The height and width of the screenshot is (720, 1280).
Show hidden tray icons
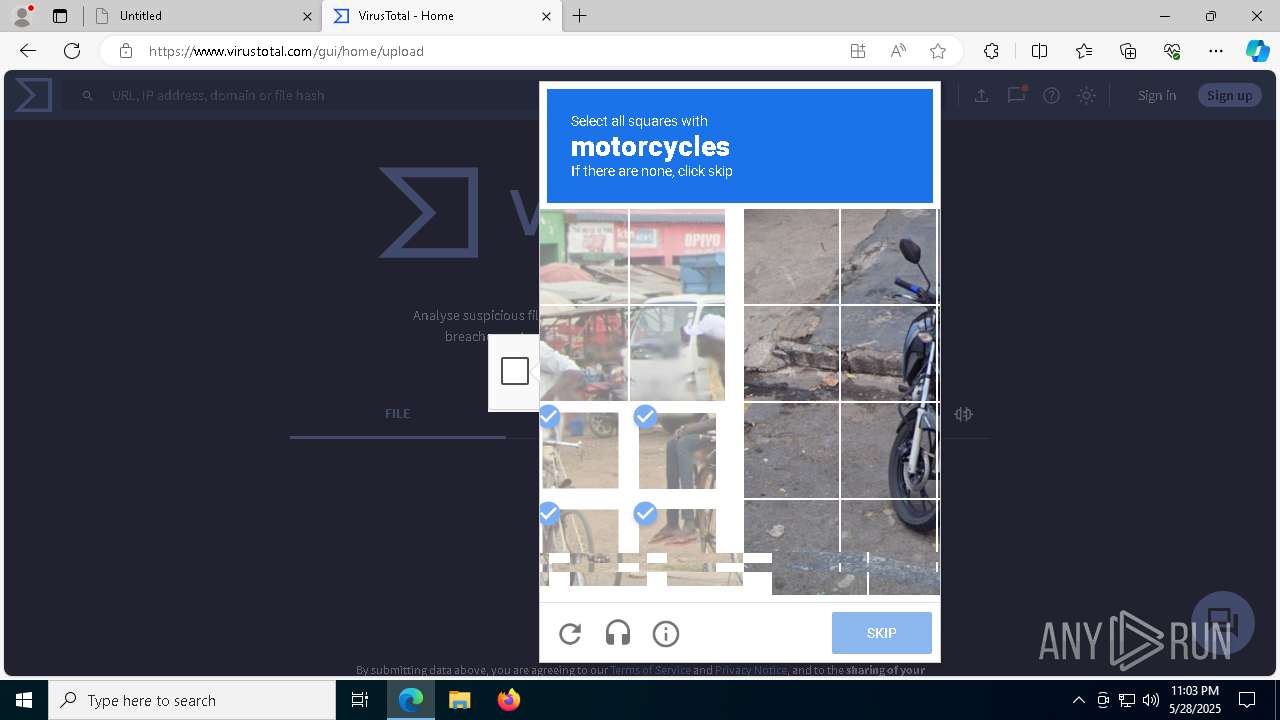click(x=1078, y=700)
